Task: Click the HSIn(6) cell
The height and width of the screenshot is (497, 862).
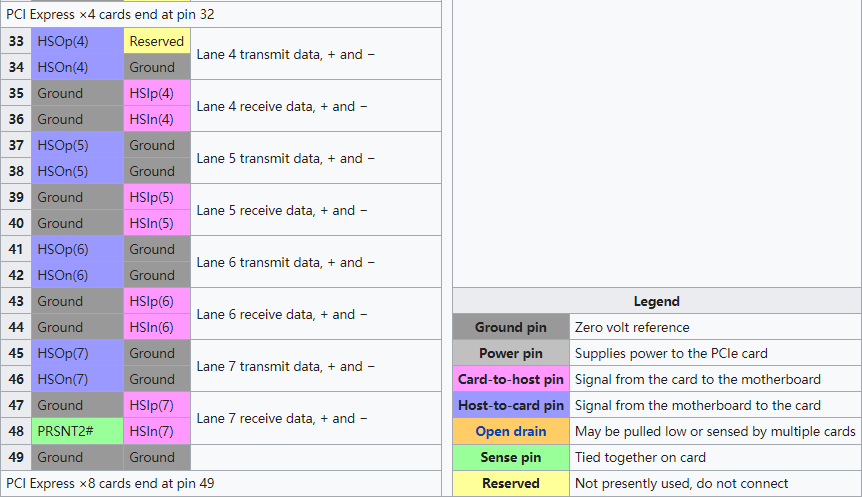Action: coord(157,327)
